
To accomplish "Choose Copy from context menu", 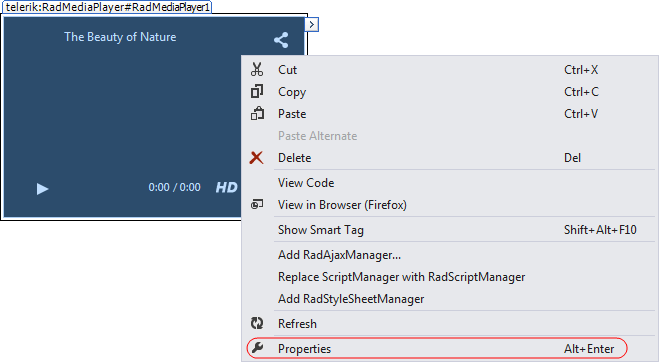I will 450,92.
